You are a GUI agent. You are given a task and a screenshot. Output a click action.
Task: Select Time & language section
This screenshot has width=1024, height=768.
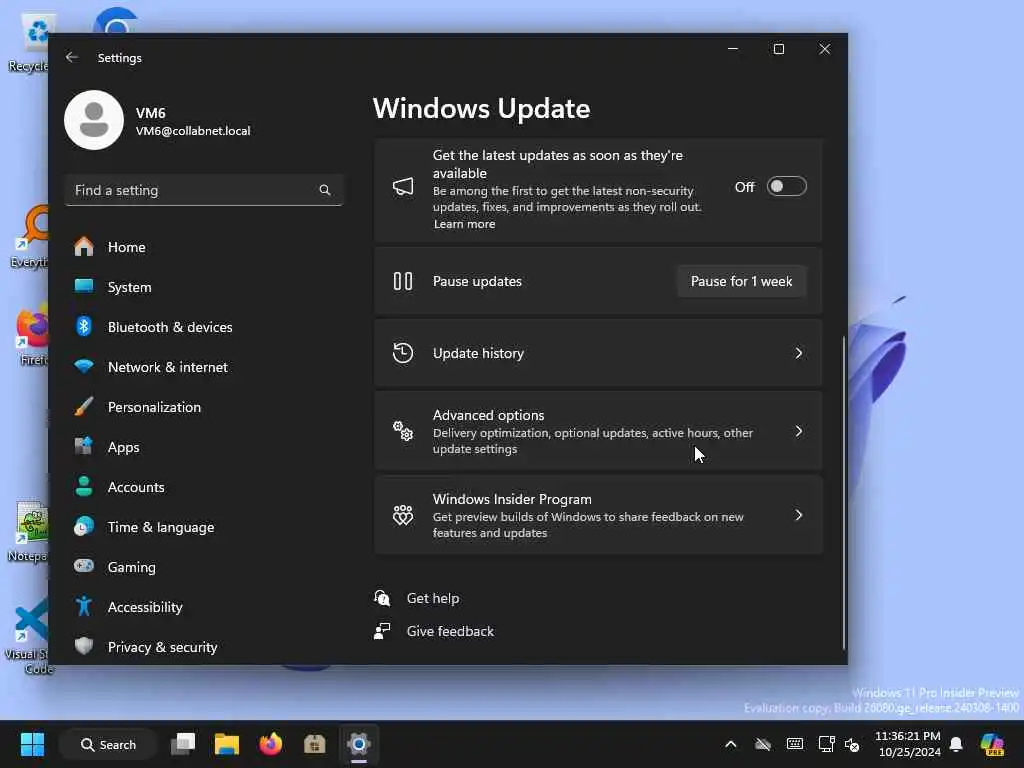tap(205, 526)
